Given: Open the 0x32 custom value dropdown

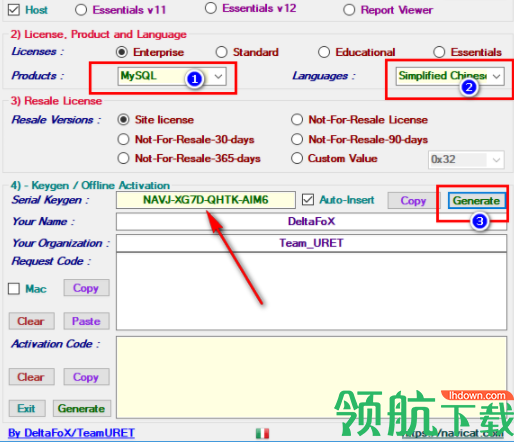Looking at the screenshot, I should click(x=466, y=160).
